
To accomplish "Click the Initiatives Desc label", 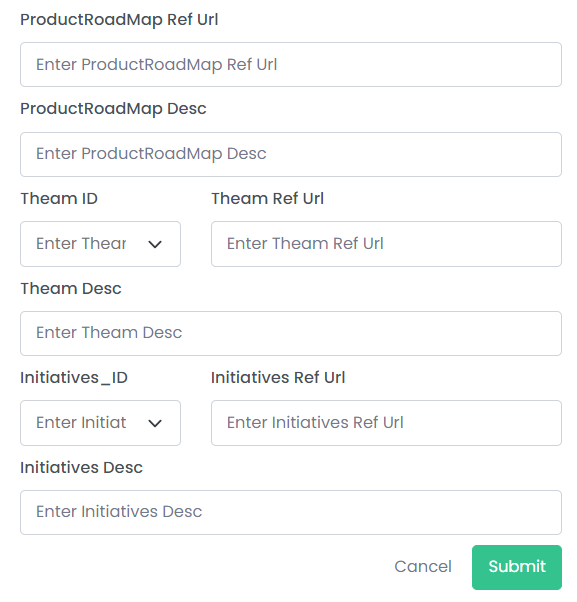I will click(x=81, y=468).
